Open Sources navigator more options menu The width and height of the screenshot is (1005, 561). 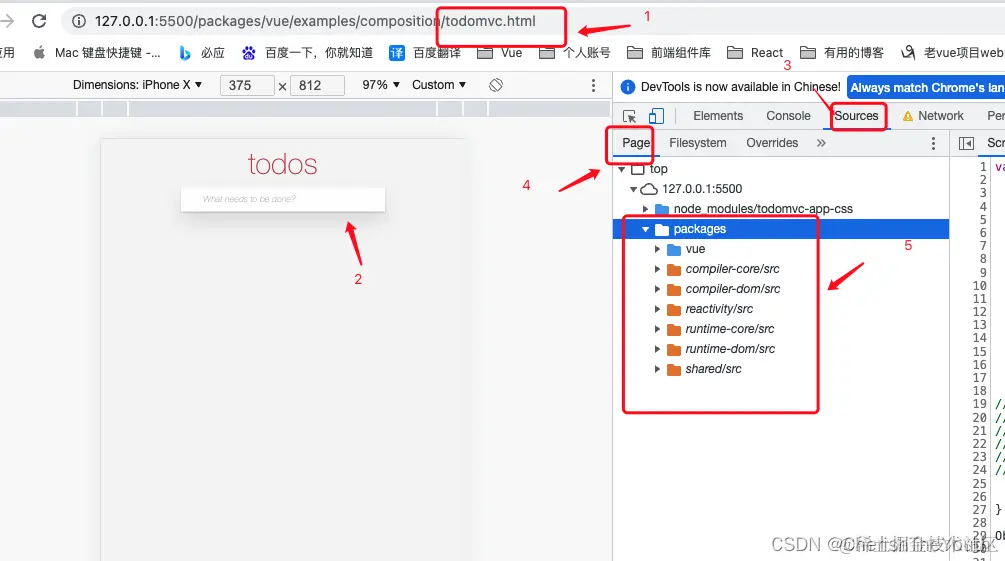tap(933, 143)
